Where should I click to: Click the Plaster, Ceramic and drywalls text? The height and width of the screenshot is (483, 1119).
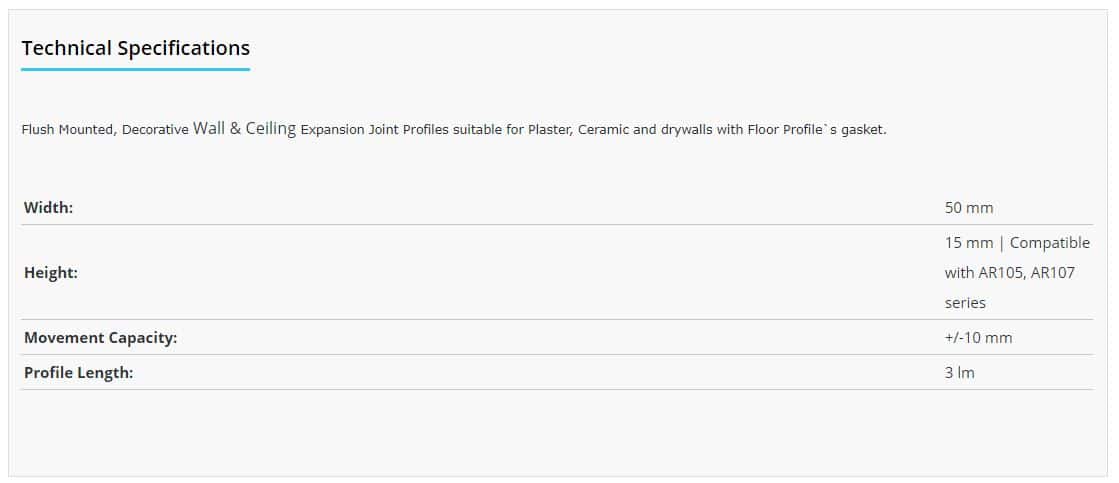pos(620,131)
